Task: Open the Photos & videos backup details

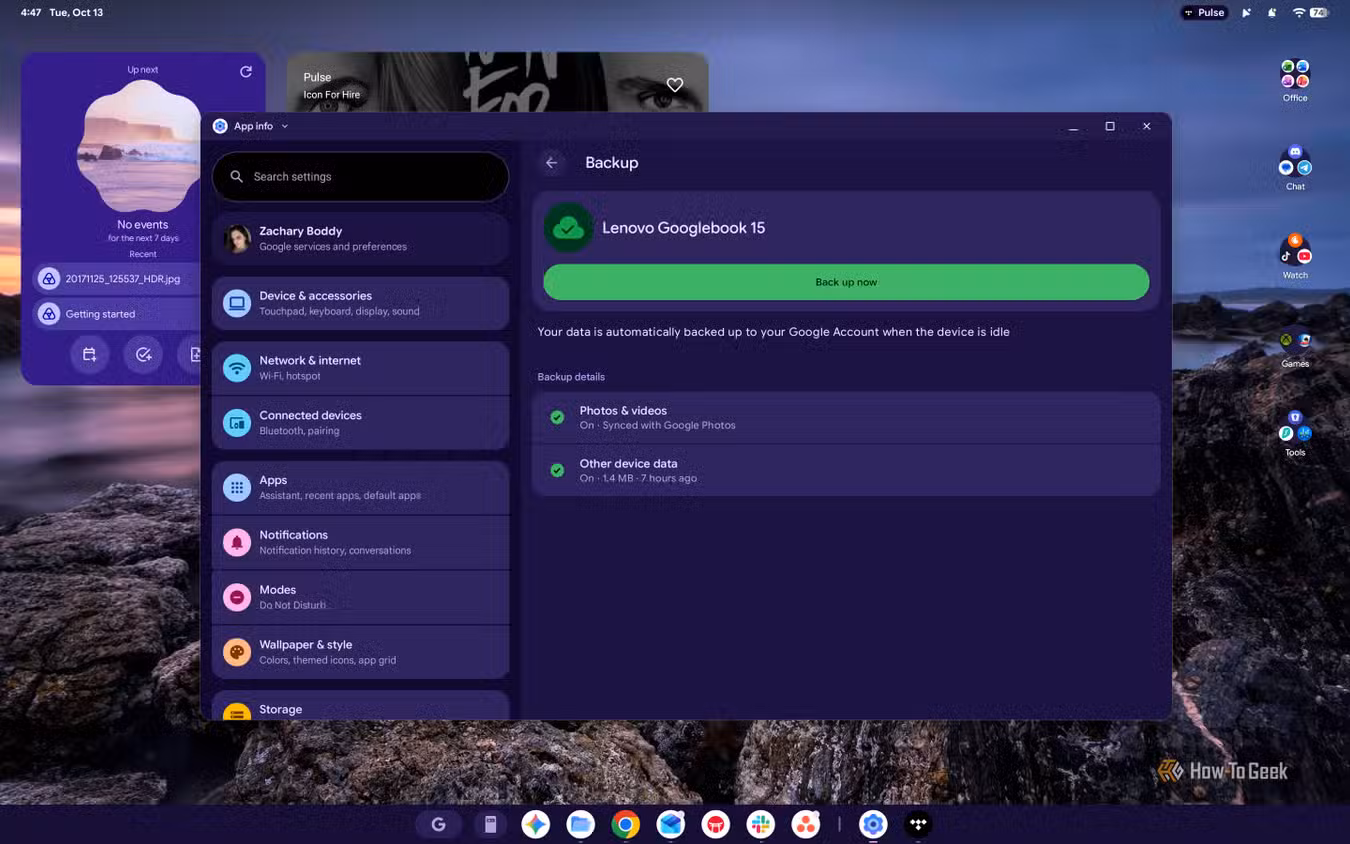Action: click(x=846, y=417)
